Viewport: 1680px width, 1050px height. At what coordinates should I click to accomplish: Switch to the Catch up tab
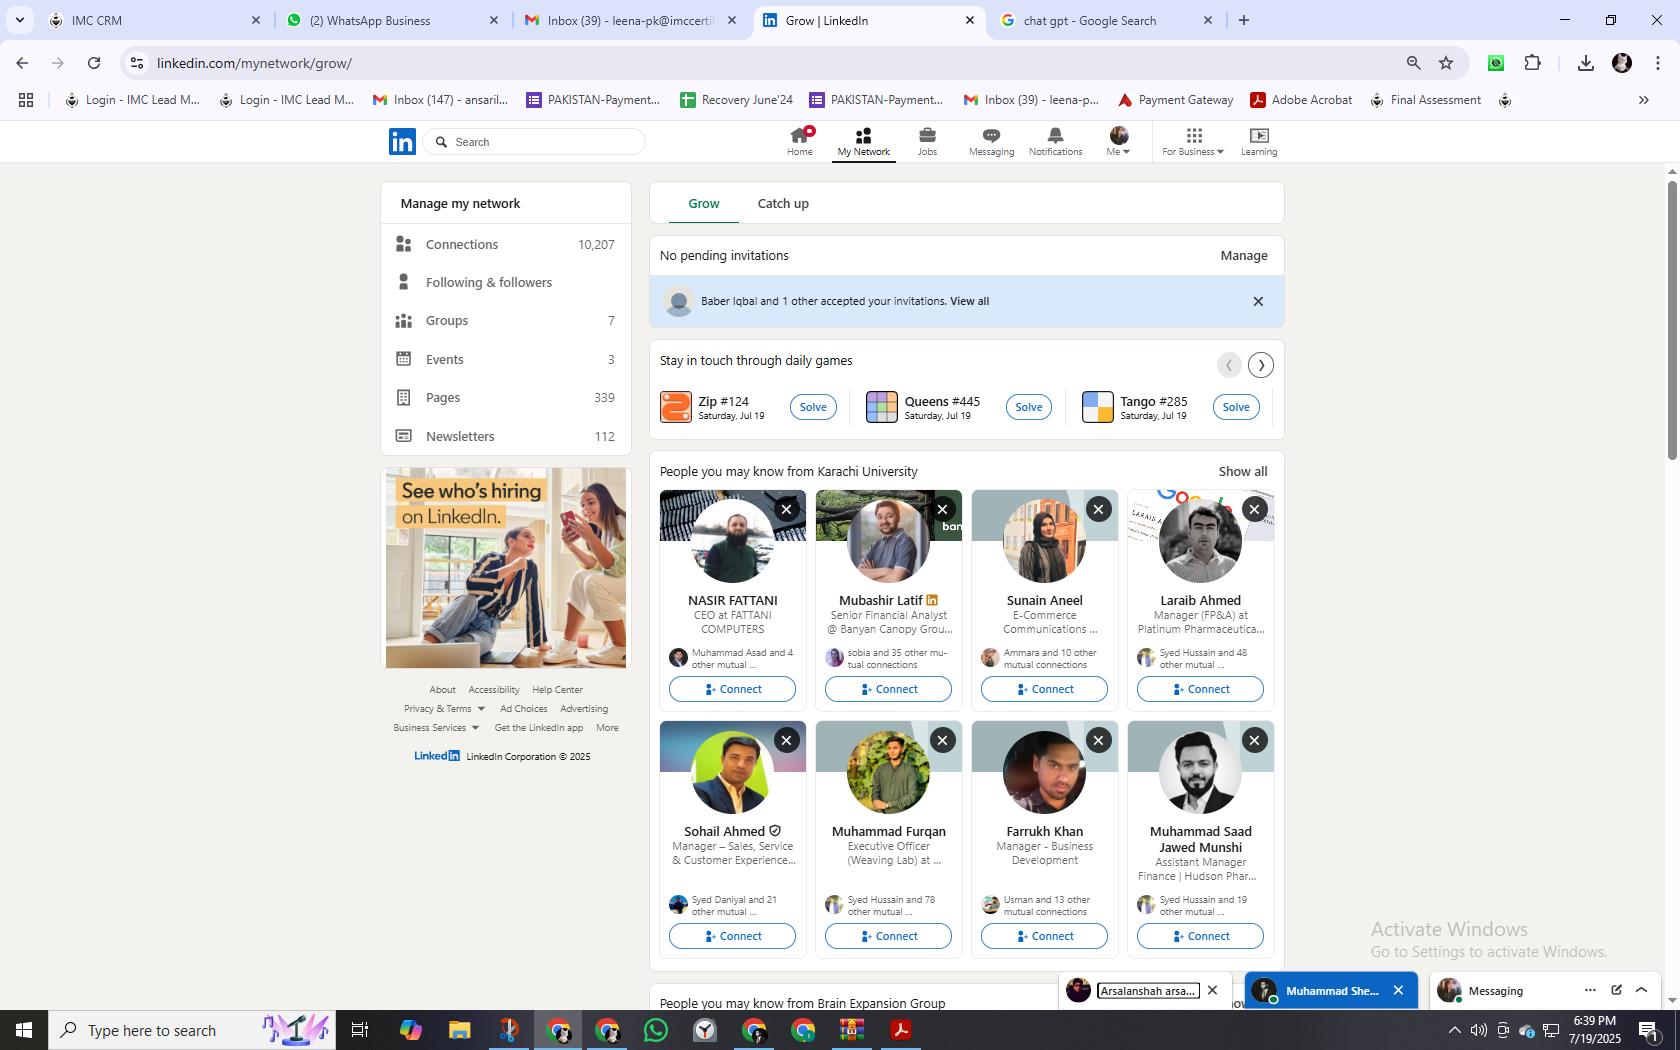point(783,203)
